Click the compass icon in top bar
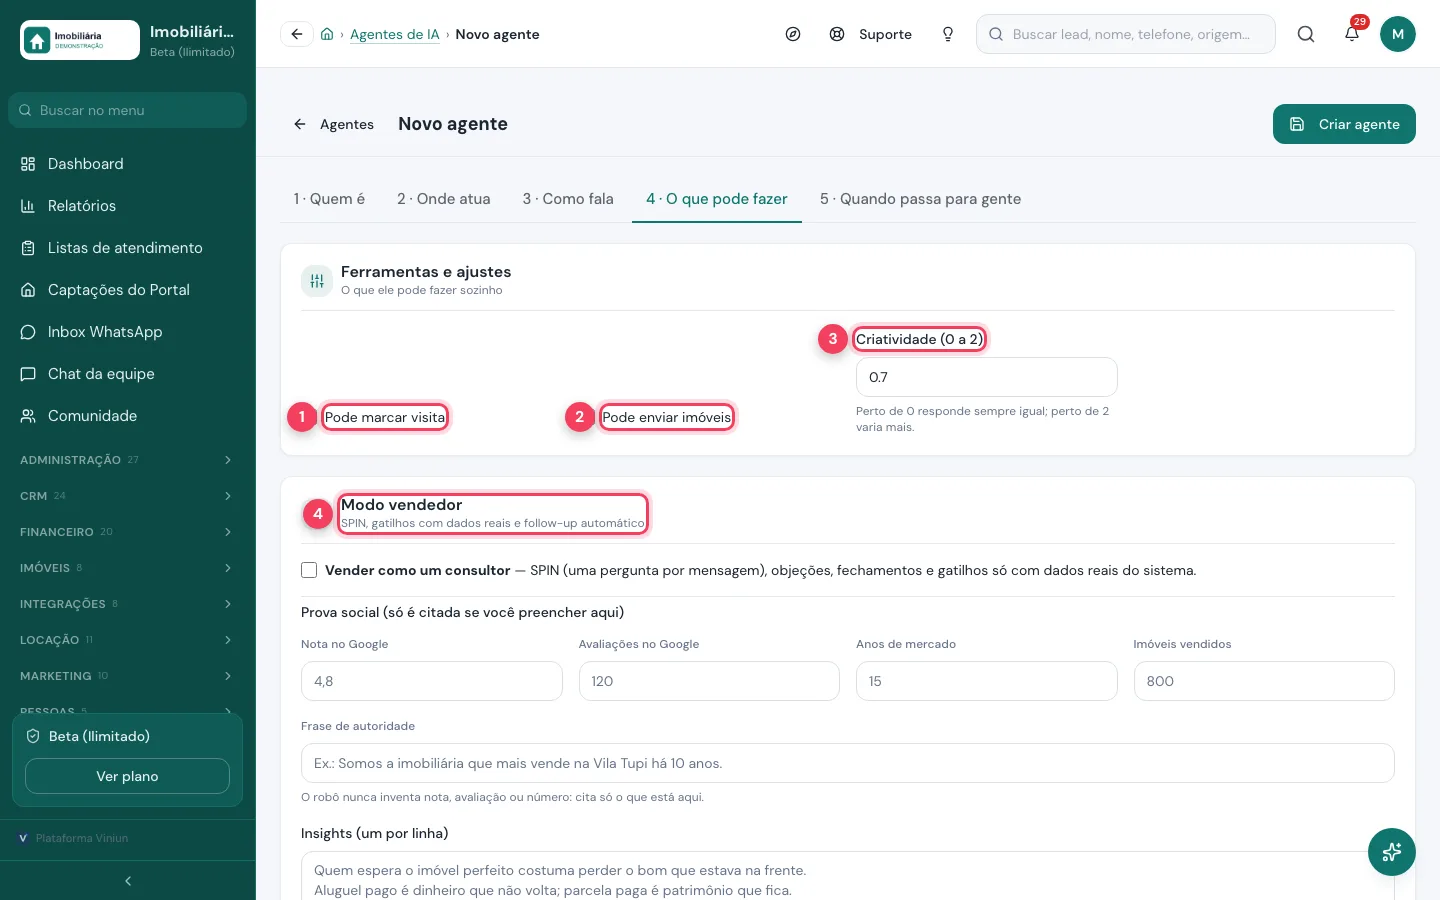 [793, 34]
